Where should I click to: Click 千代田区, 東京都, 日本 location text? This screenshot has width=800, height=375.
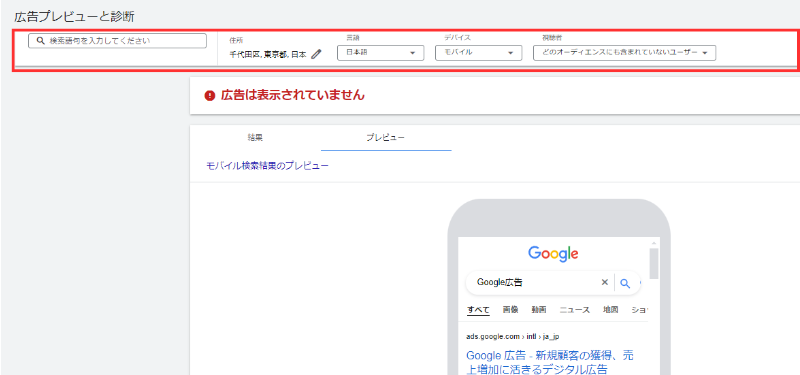click(268, 55)
